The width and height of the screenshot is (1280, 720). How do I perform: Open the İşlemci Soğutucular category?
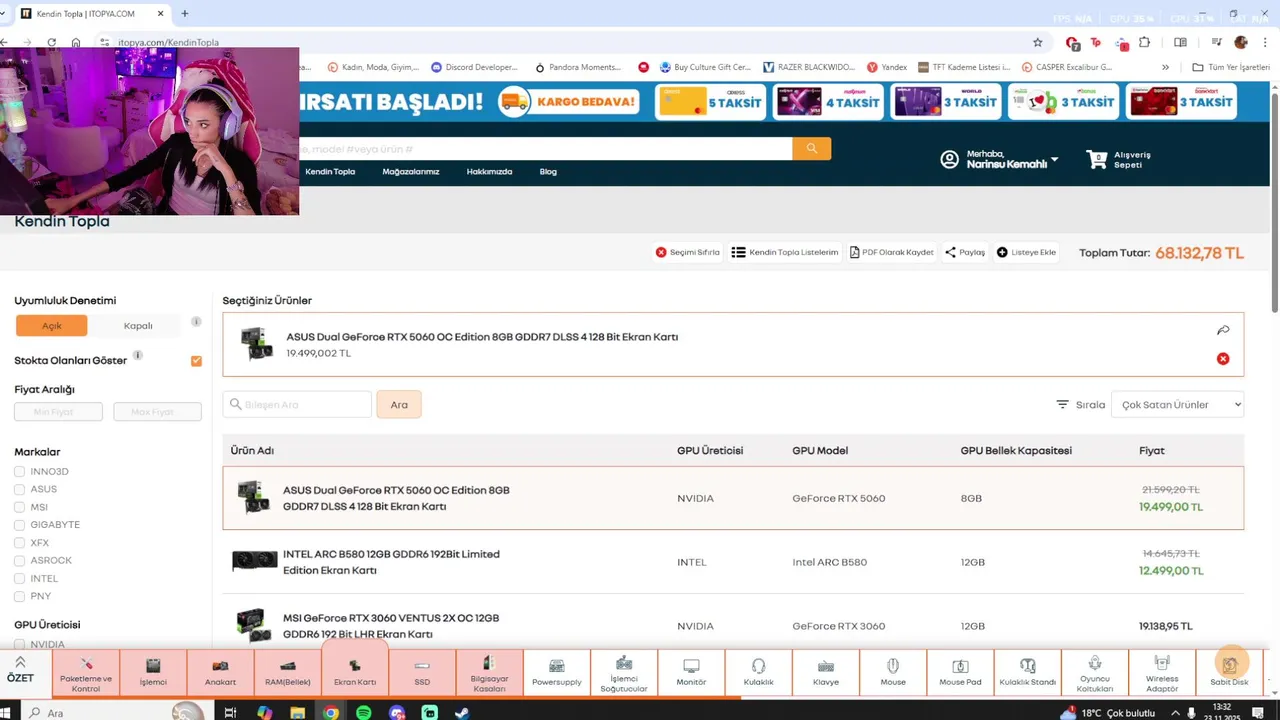tap(624, 675)
